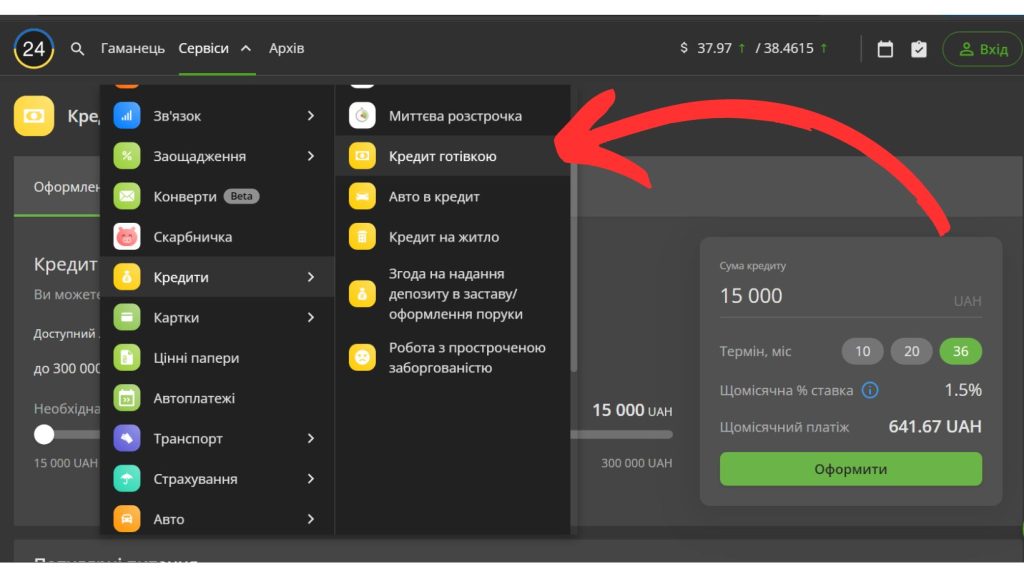This screenshot has height=577, width=1024.
Task: Expand the Заощадження submenu arrow
Action: 311,156
